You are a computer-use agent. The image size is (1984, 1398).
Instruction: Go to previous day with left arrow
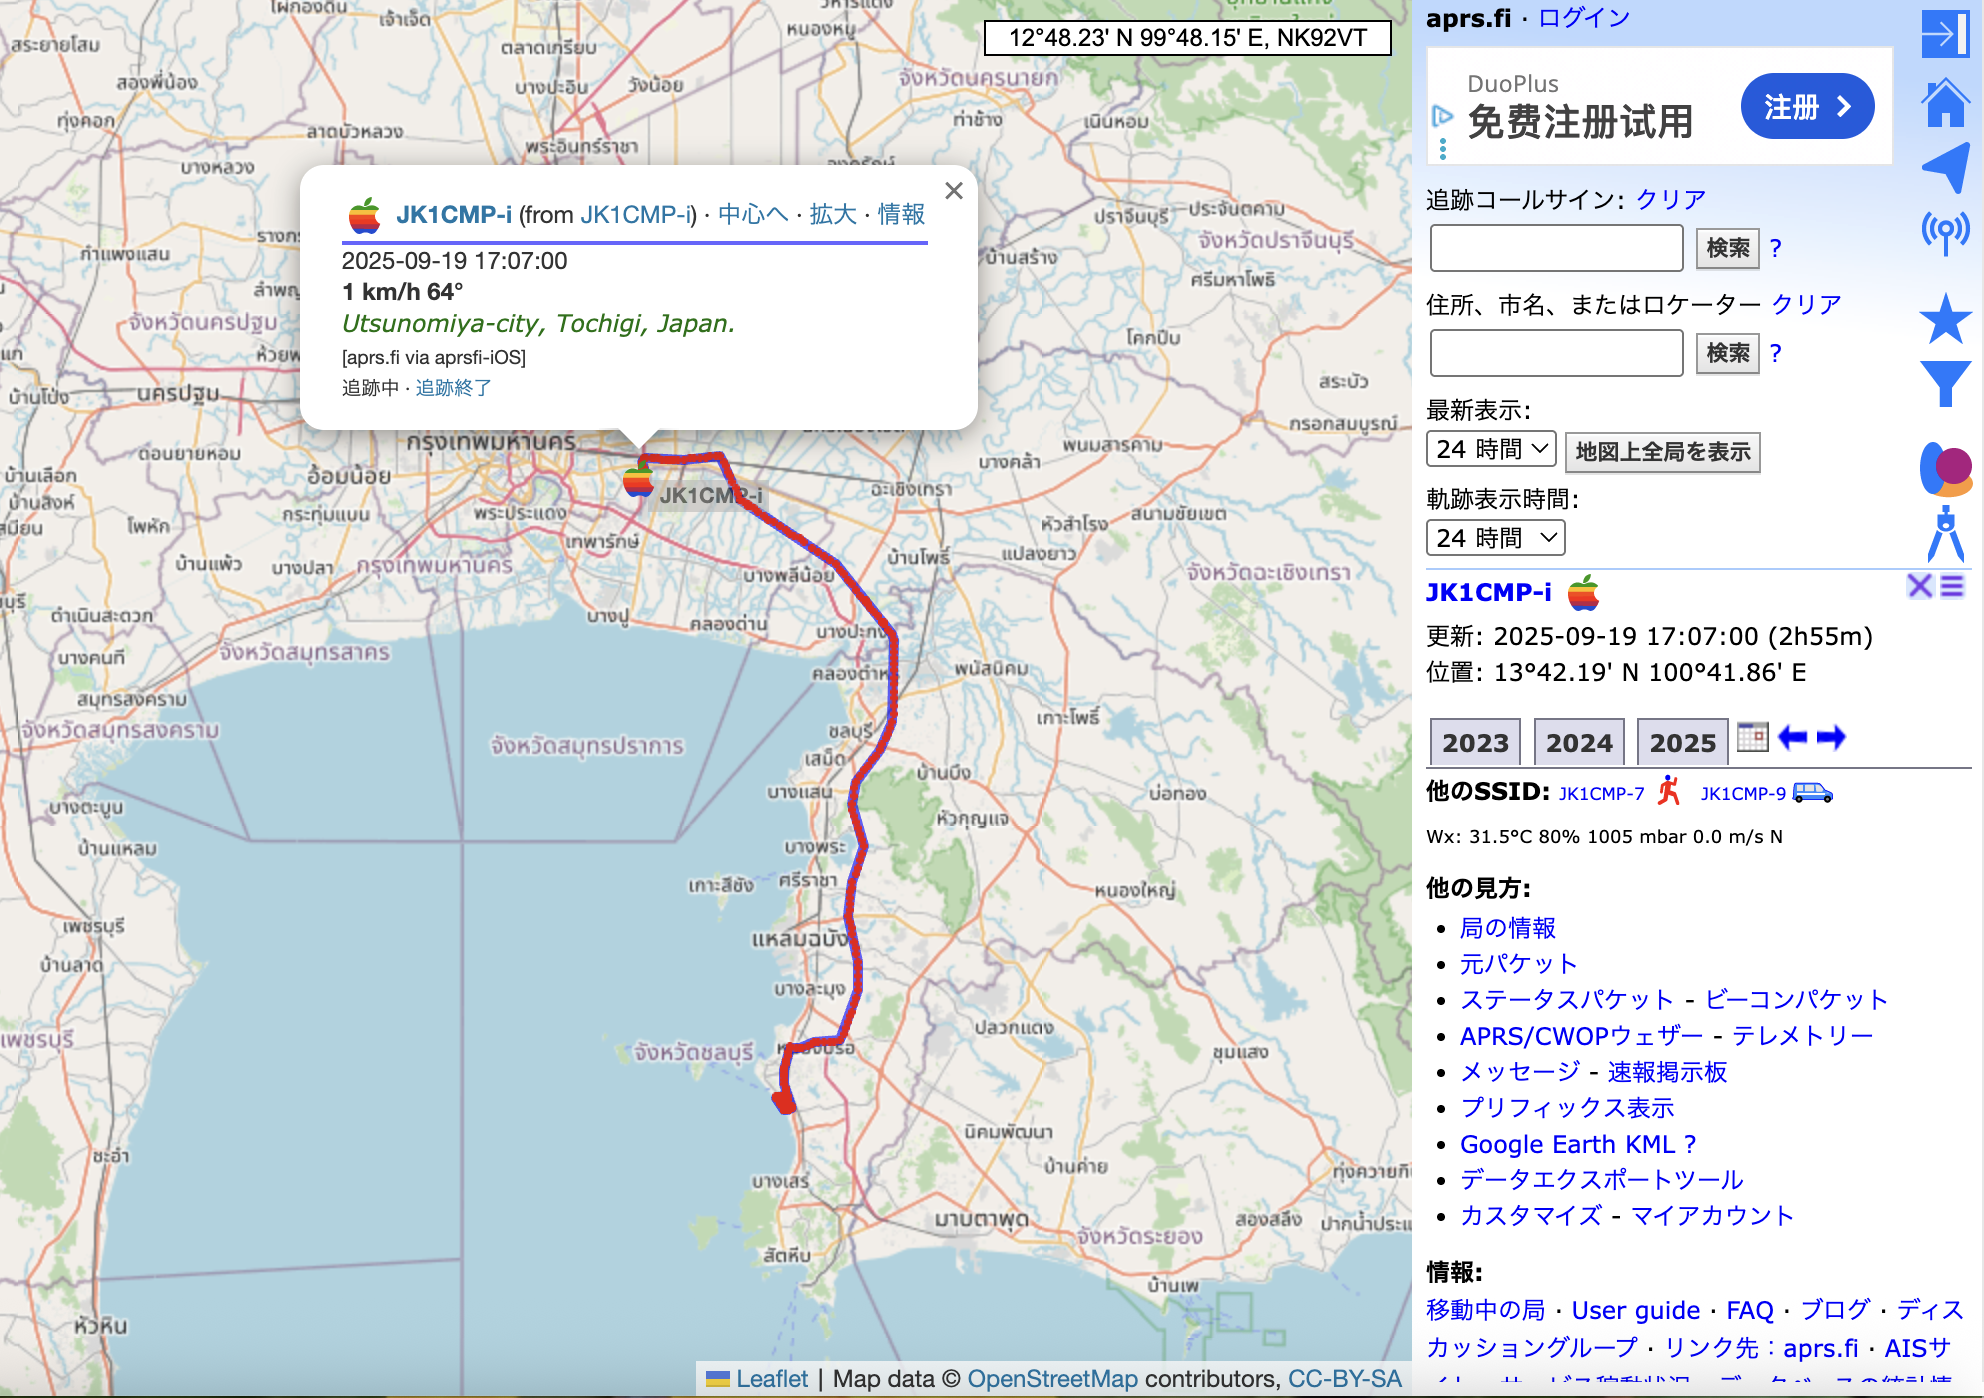(x=1792, y=738)
